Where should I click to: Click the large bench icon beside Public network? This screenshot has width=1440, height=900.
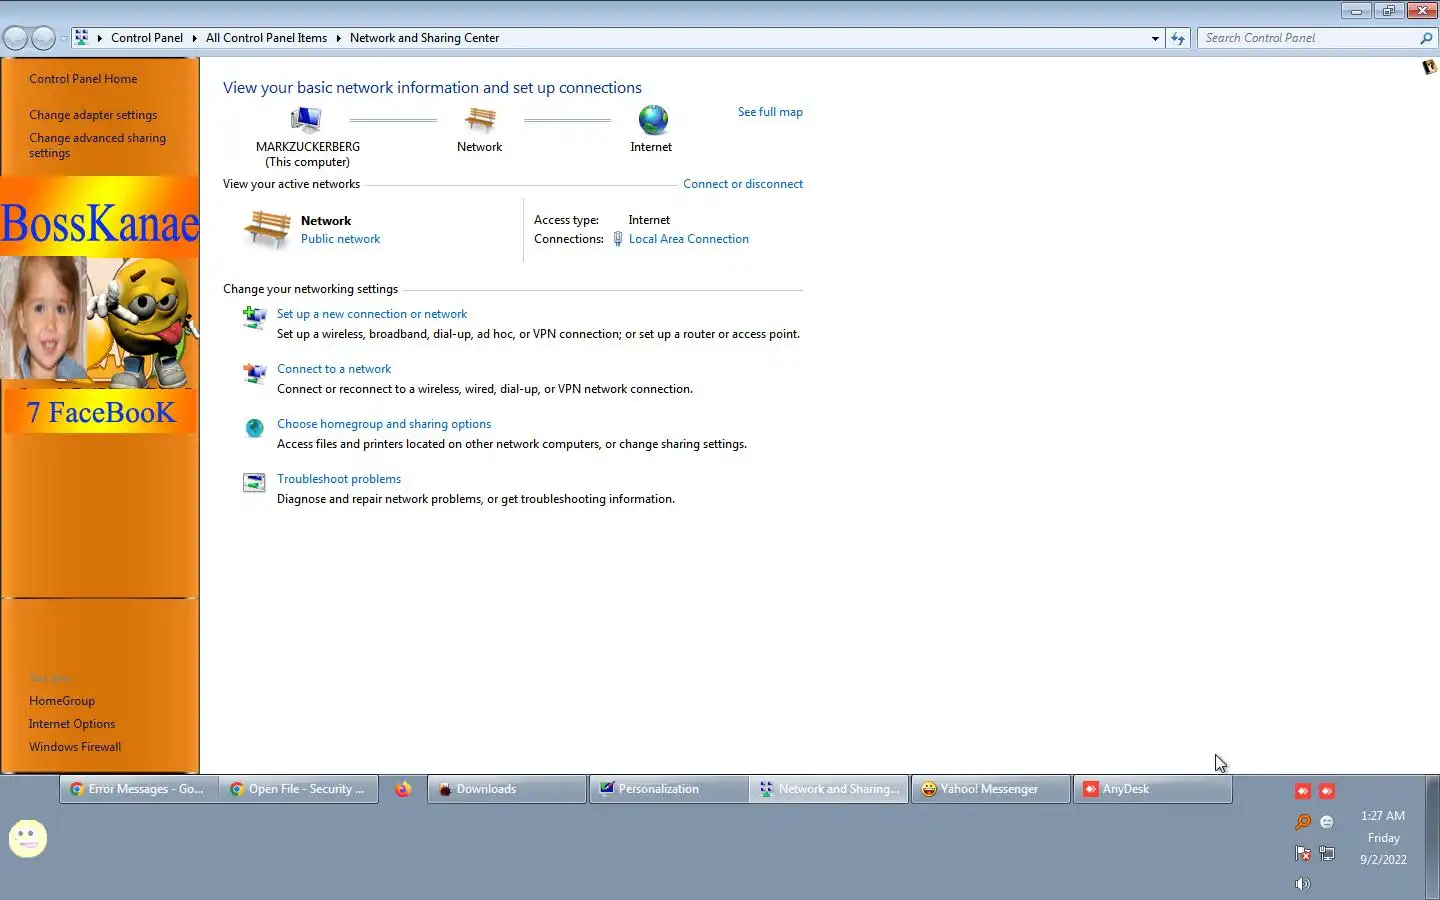[267, 229]
